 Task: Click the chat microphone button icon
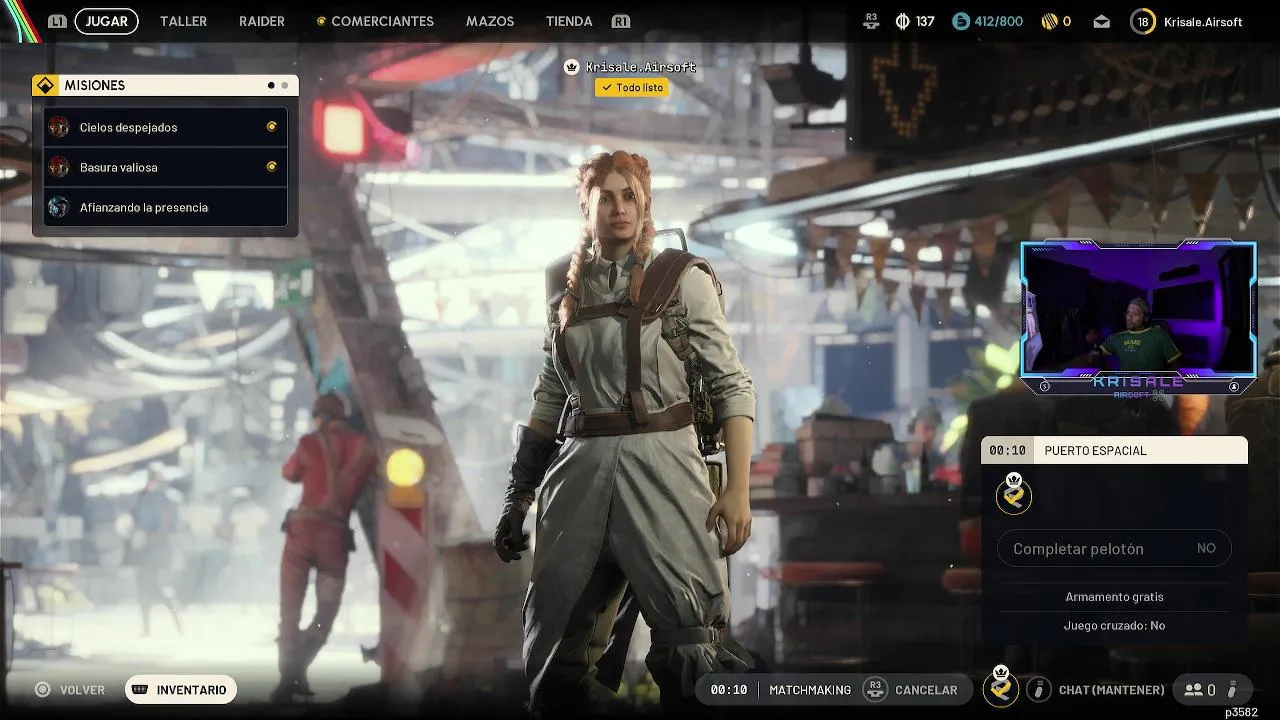(x=1039, y=689)
